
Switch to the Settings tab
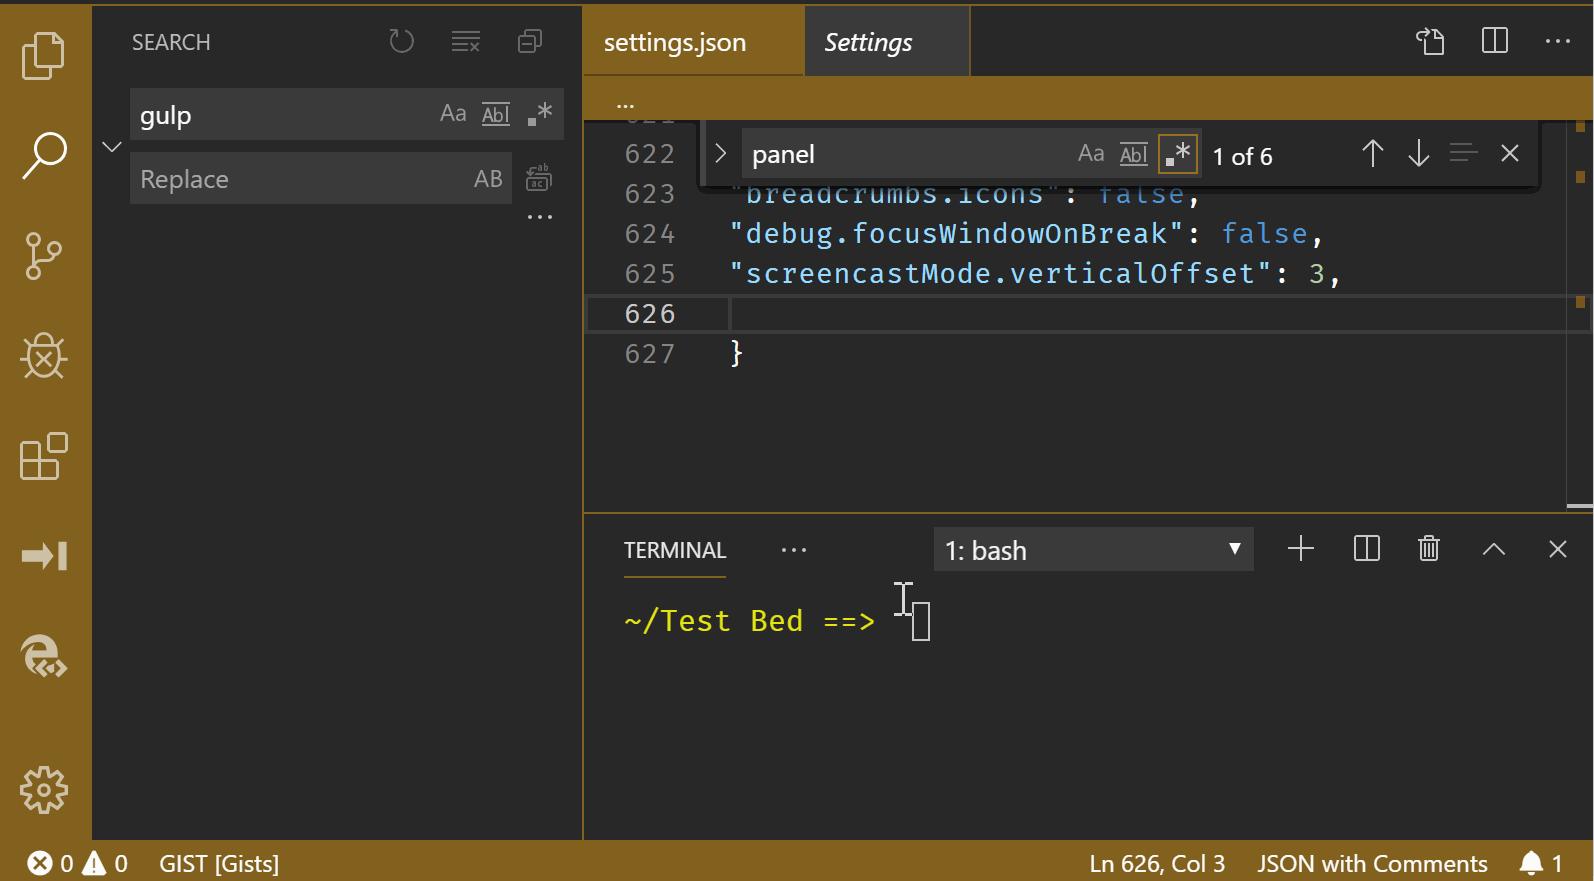pyautogui.click(x=887, y=42)
